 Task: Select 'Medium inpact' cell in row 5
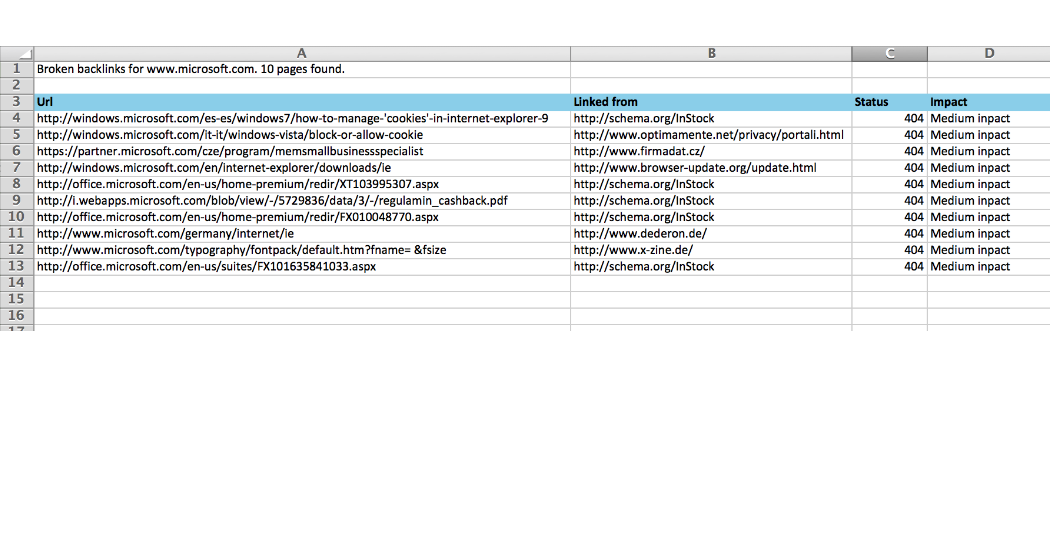[989, 135]
